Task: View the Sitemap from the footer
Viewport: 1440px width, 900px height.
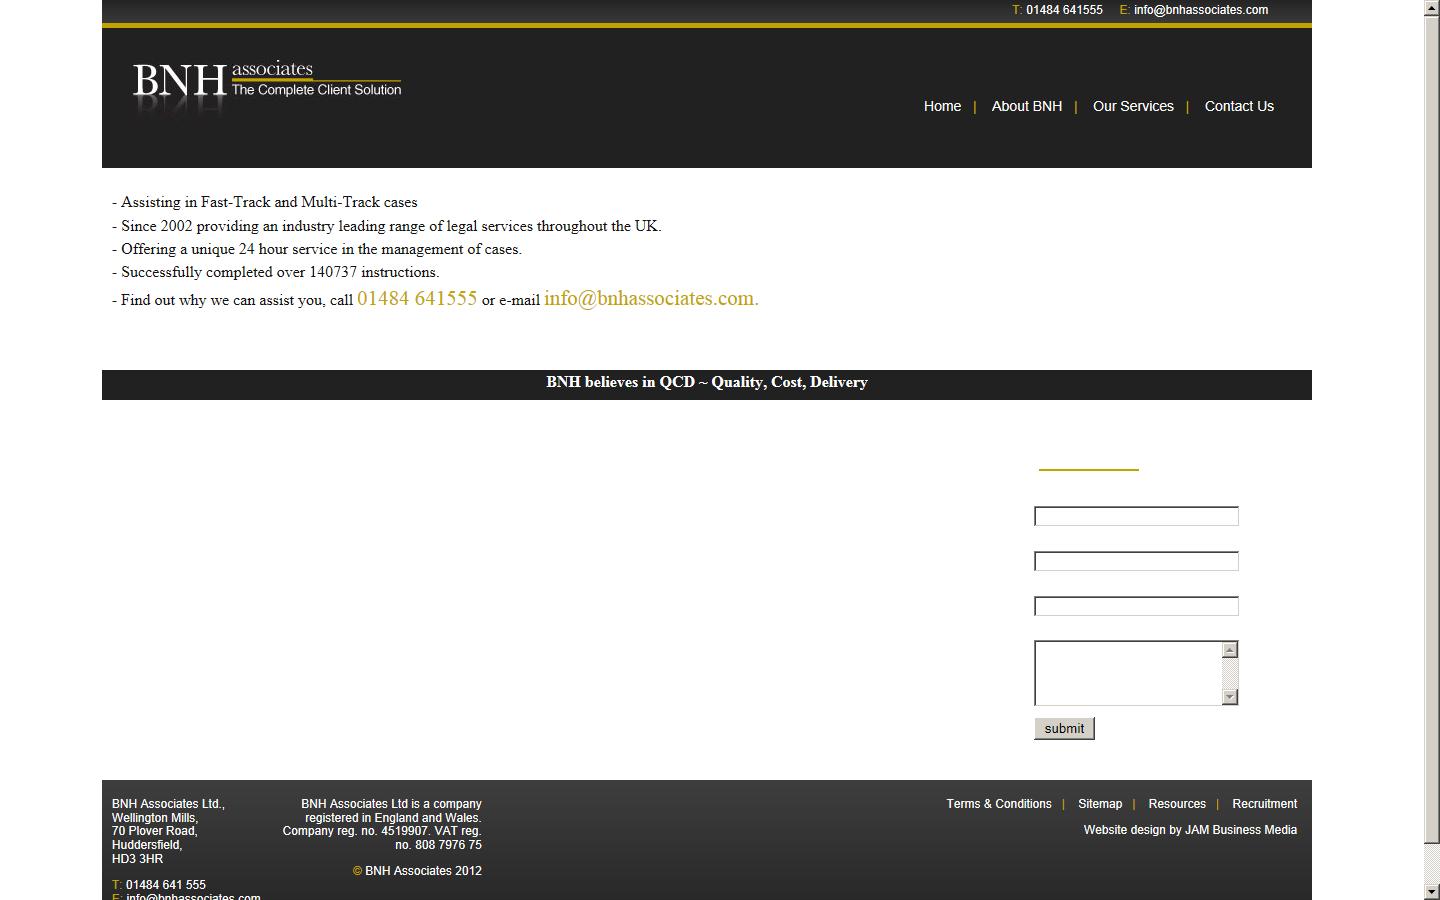Action: (x=1100, y=804)
